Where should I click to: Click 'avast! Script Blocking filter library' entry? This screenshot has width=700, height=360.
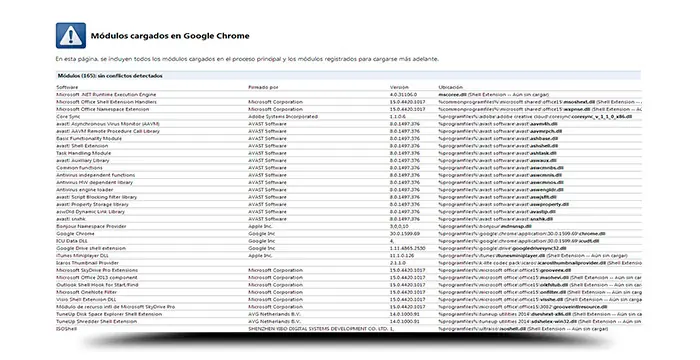coord(96,197)
